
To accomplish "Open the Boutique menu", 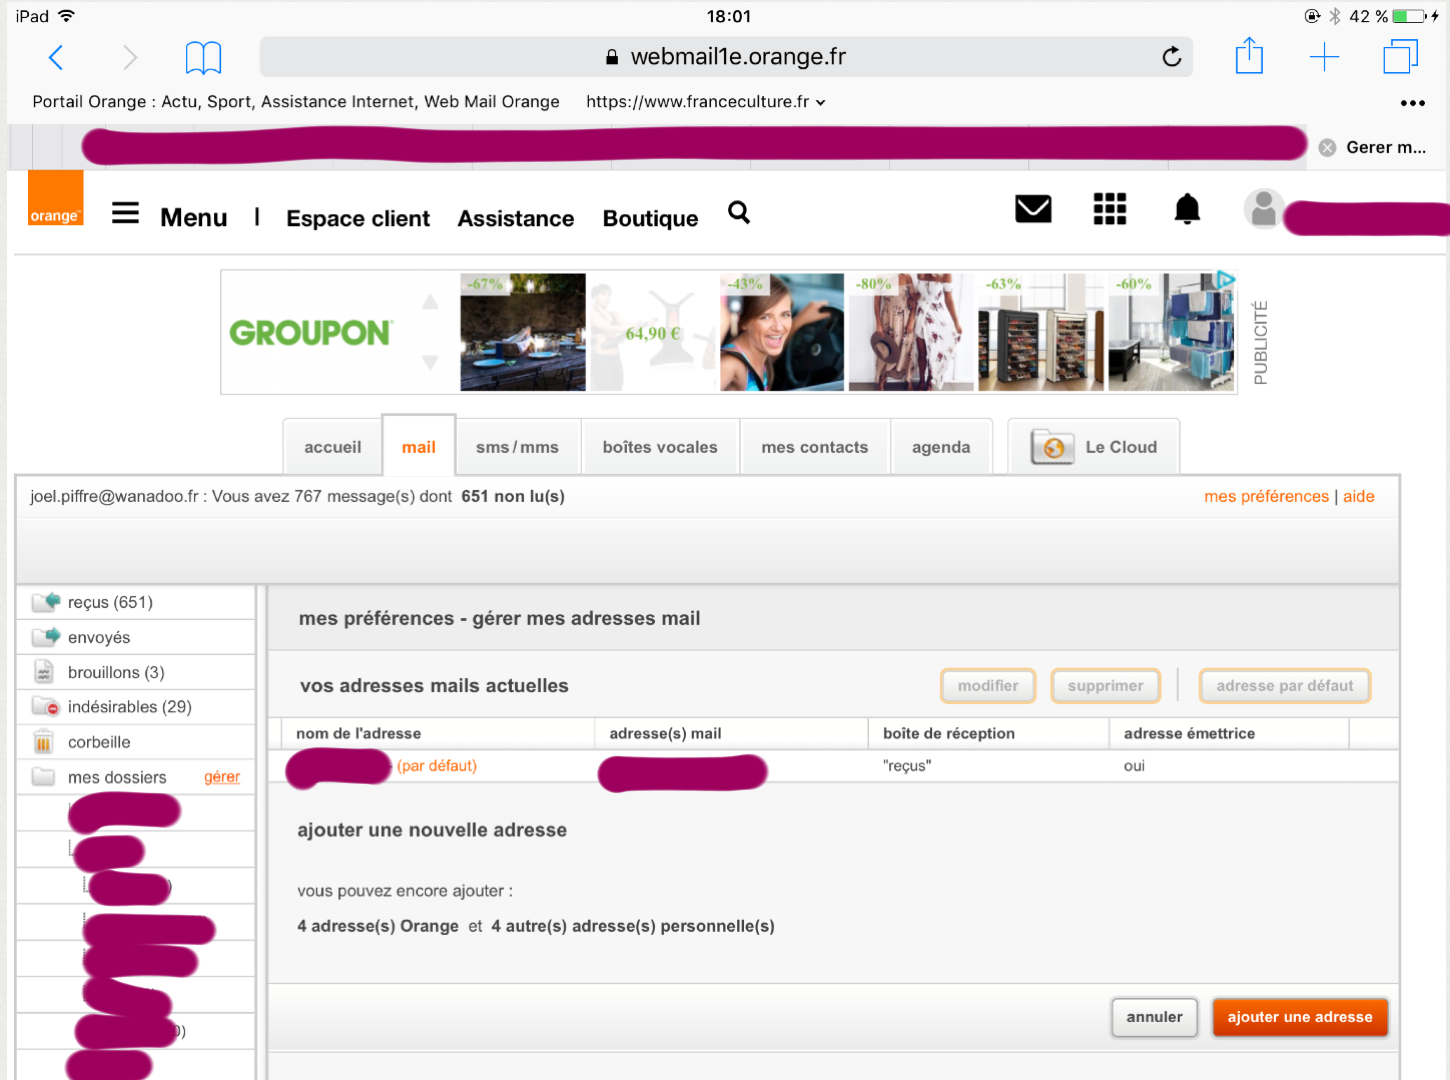I will click(x=650, y=219).
